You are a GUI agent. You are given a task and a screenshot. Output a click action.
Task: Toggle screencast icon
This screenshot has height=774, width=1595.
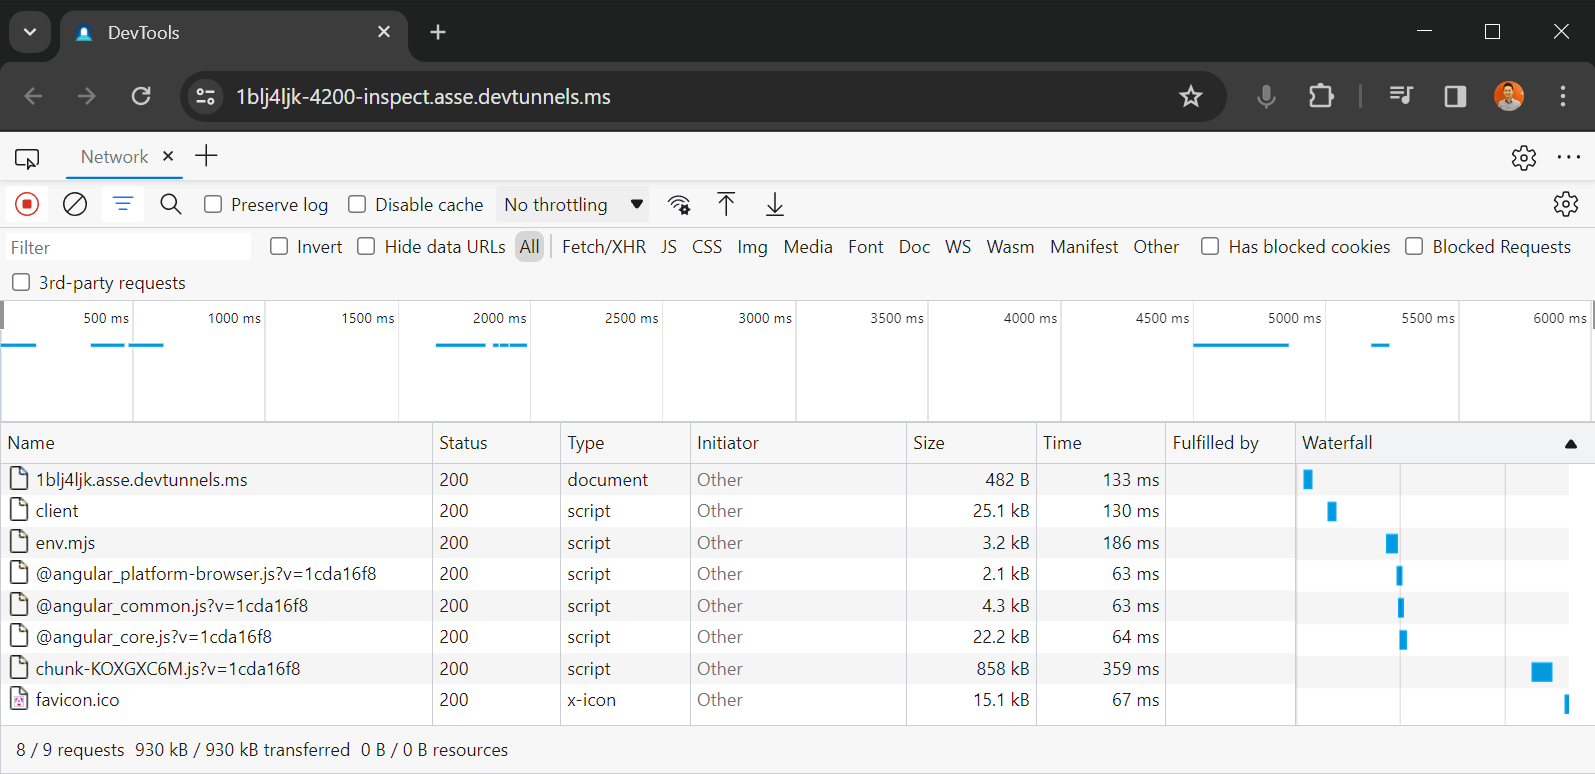pos(27,158)
